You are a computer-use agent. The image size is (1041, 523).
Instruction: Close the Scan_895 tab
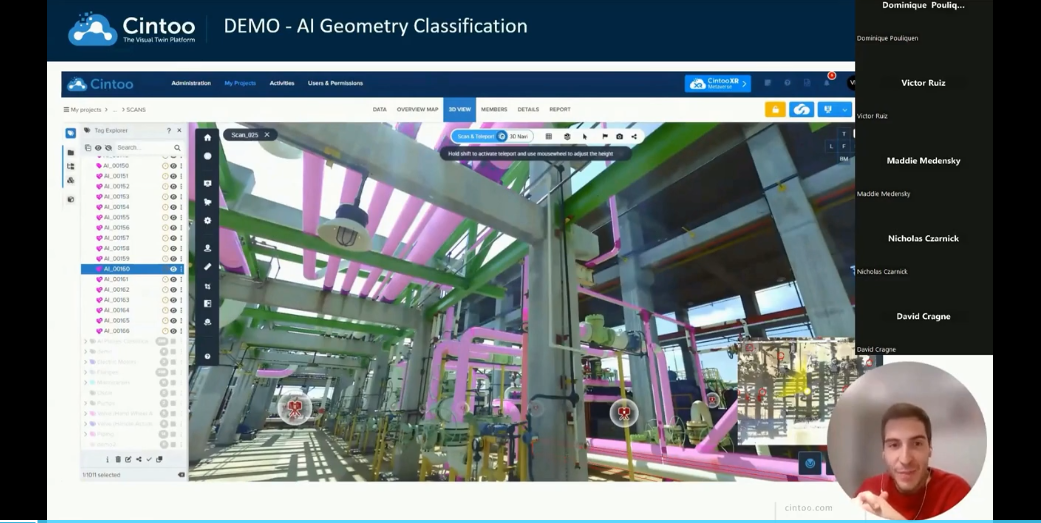[x=267, y=135]
